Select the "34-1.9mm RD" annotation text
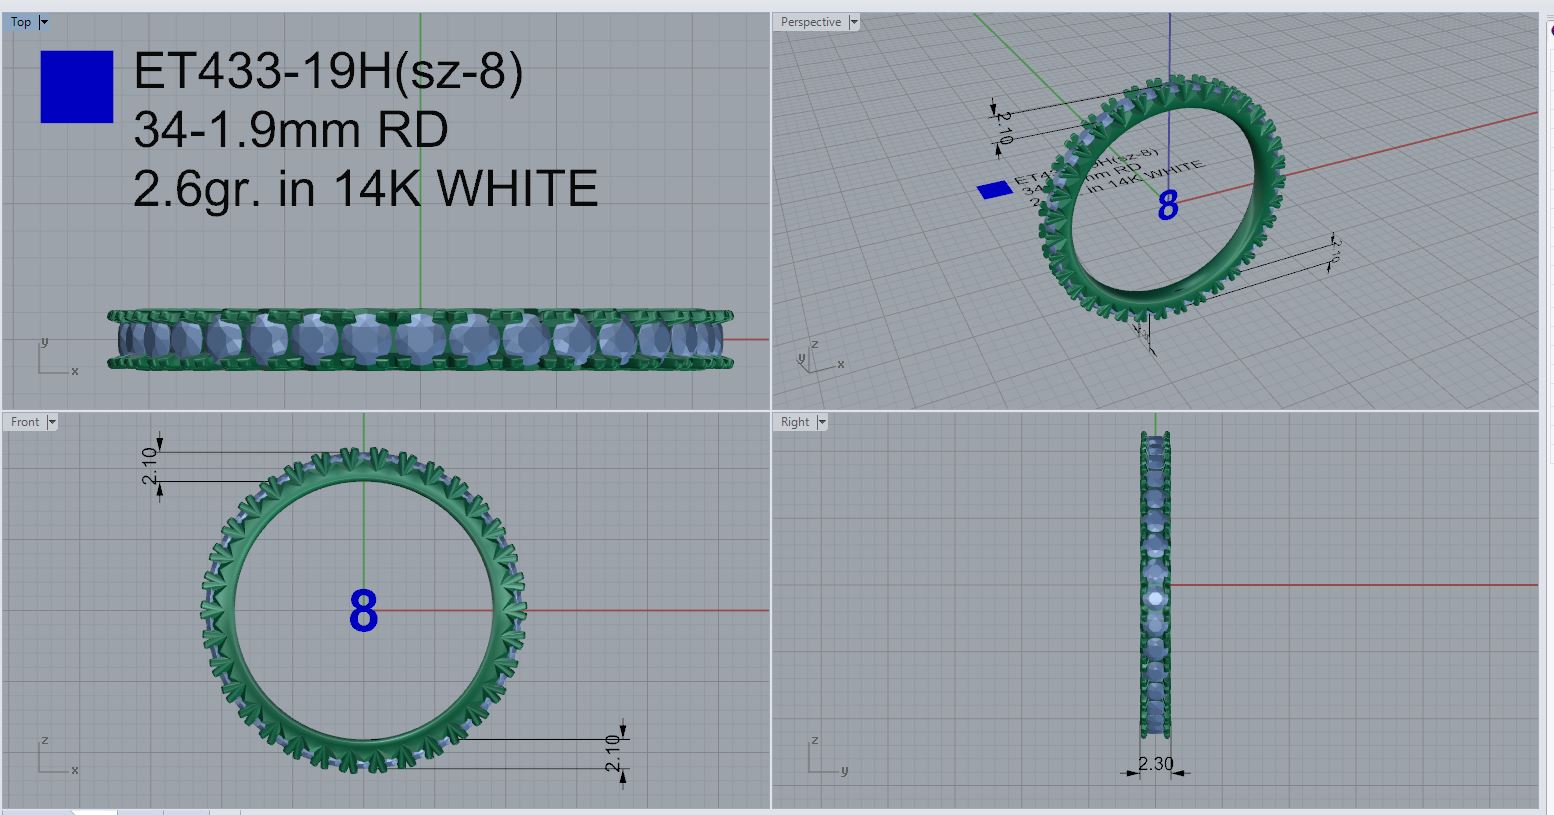1554x815 pixels. coord(291,130)
